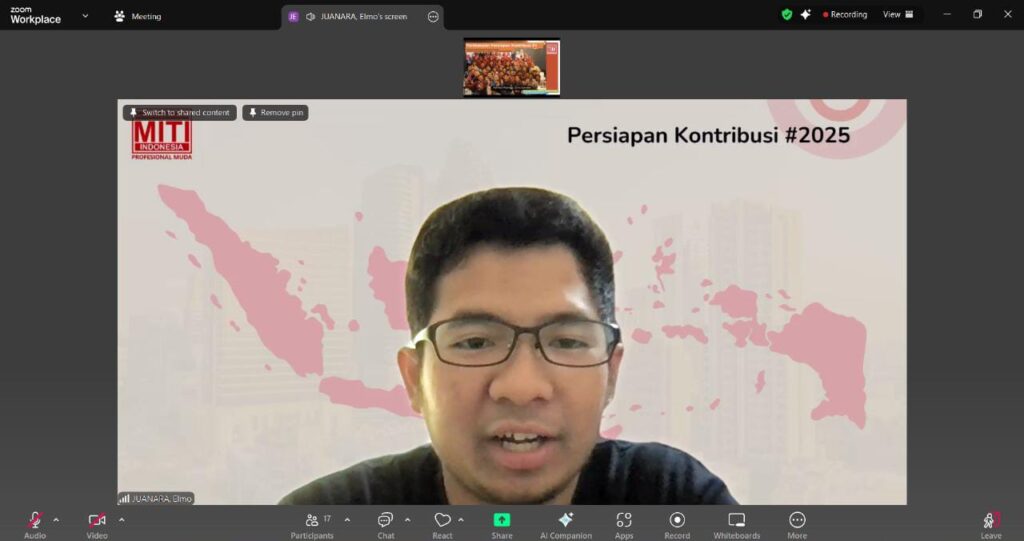
Task: Unmute the microphone Audio button
Action: 35,520
